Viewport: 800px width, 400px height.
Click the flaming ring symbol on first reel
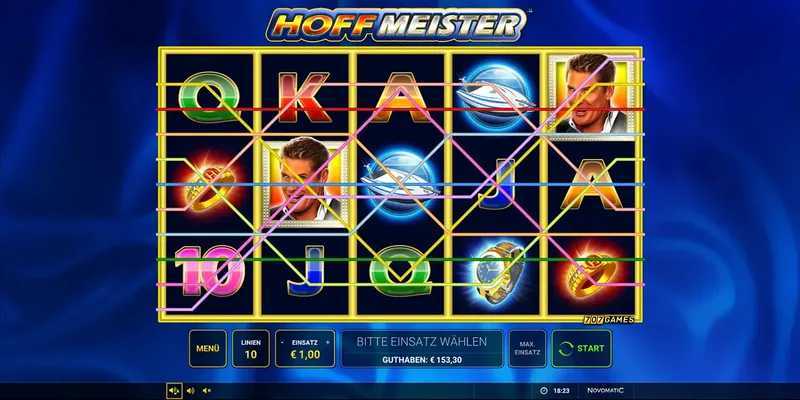210,183
